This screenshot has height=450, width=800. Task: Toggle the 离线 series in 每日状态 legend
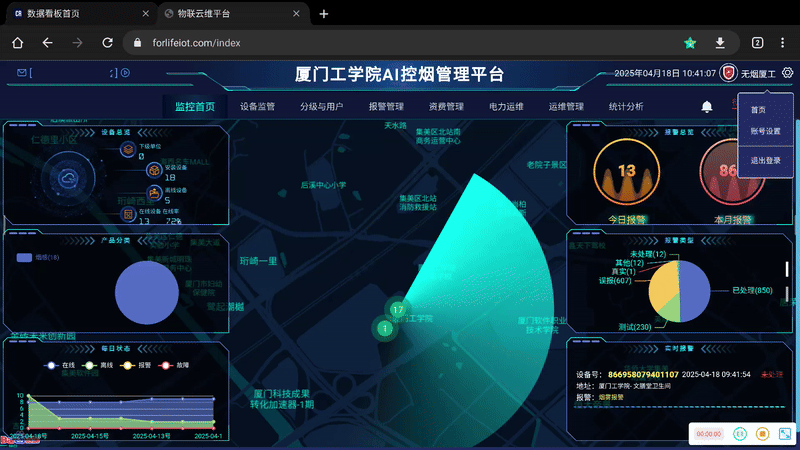tap(97, 365)
